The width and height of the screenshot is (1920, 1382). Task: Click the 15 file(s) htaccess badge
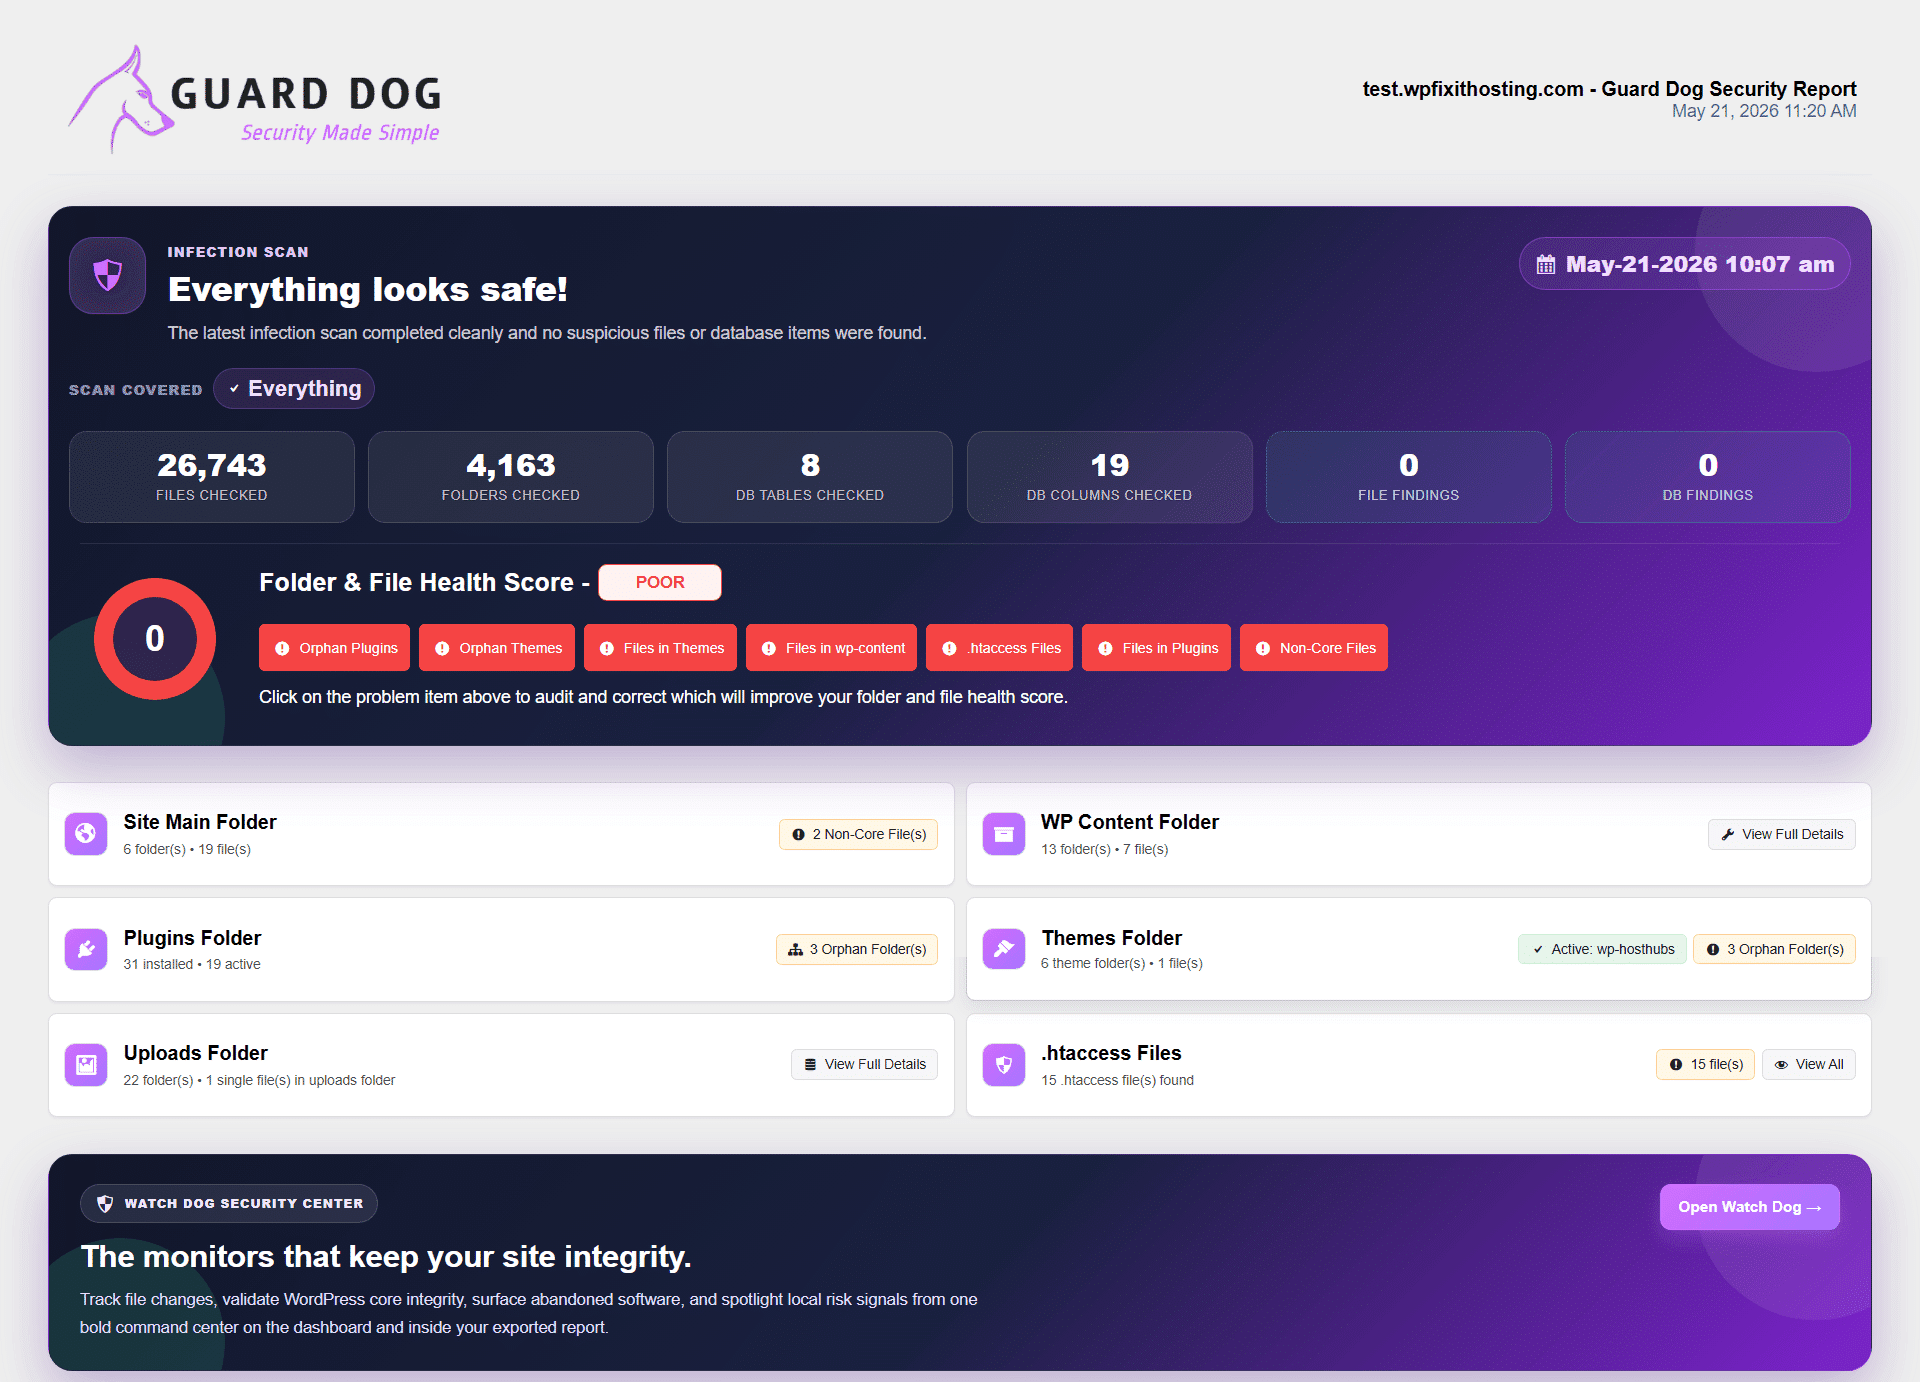pyautogui.click(x=1706, y=1064)
